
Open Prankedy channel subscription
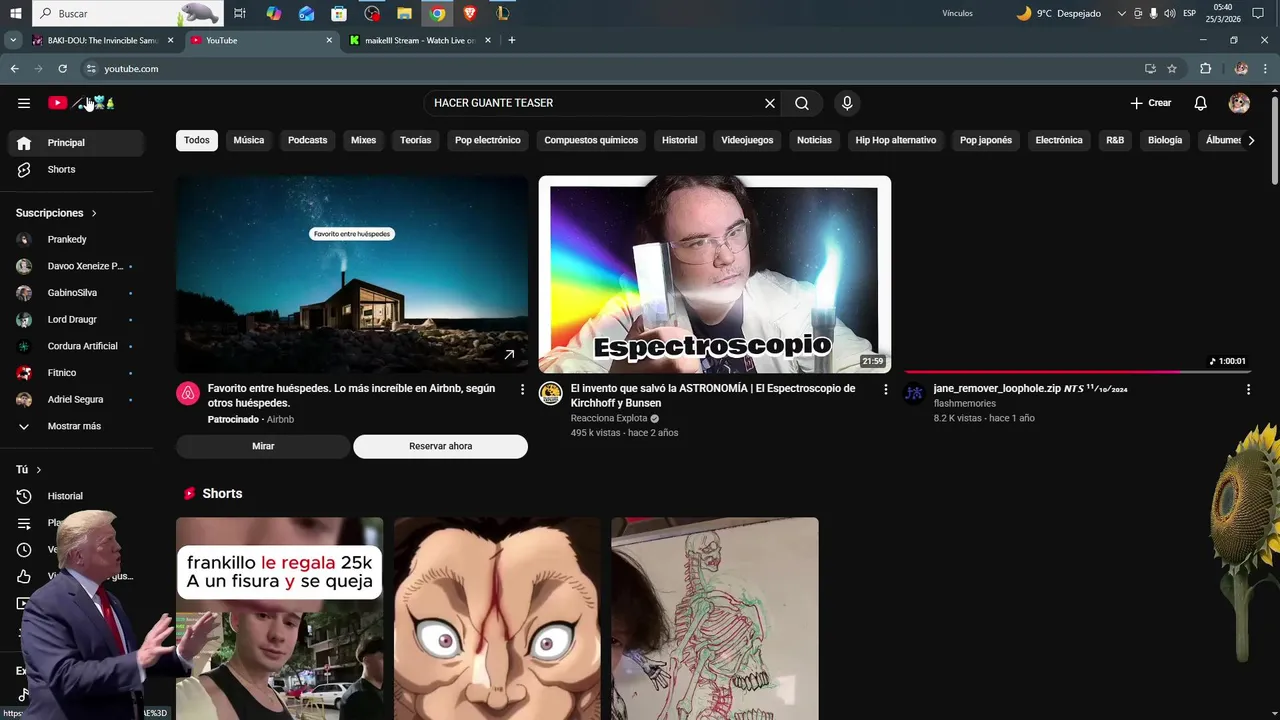pos(76,240)
